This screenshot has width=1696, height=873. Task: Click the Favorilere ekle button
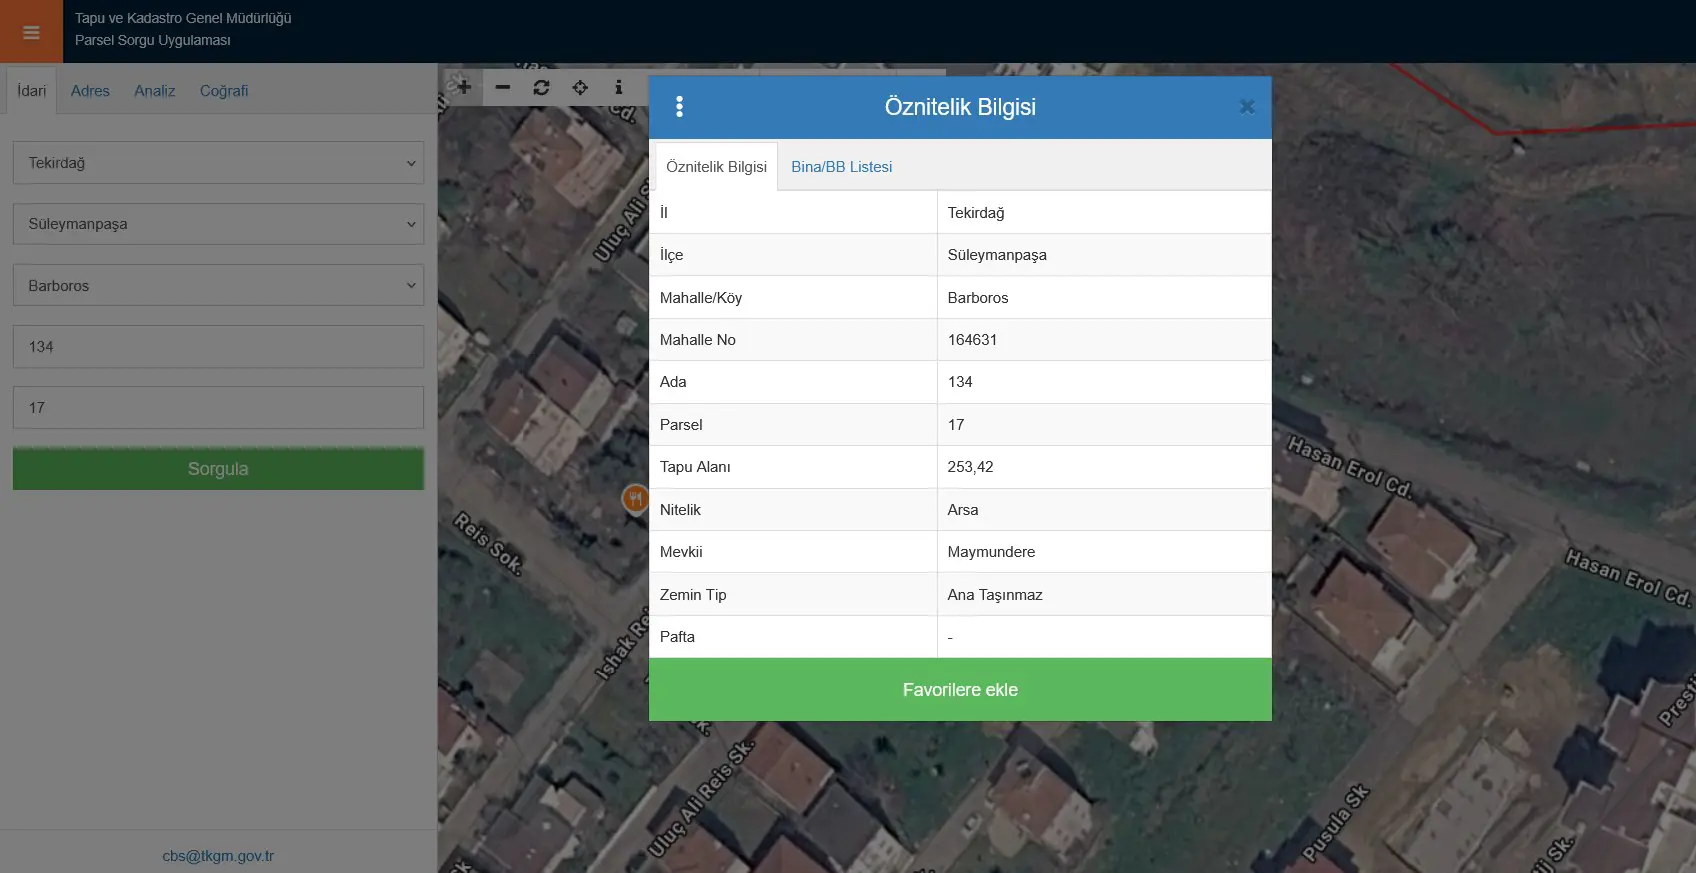960,690
